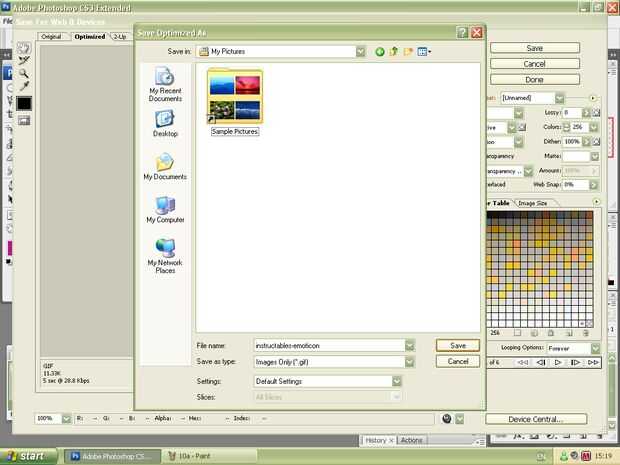620x465 pixels.
Task: Add new color to table icon
Action: point(569,333)
